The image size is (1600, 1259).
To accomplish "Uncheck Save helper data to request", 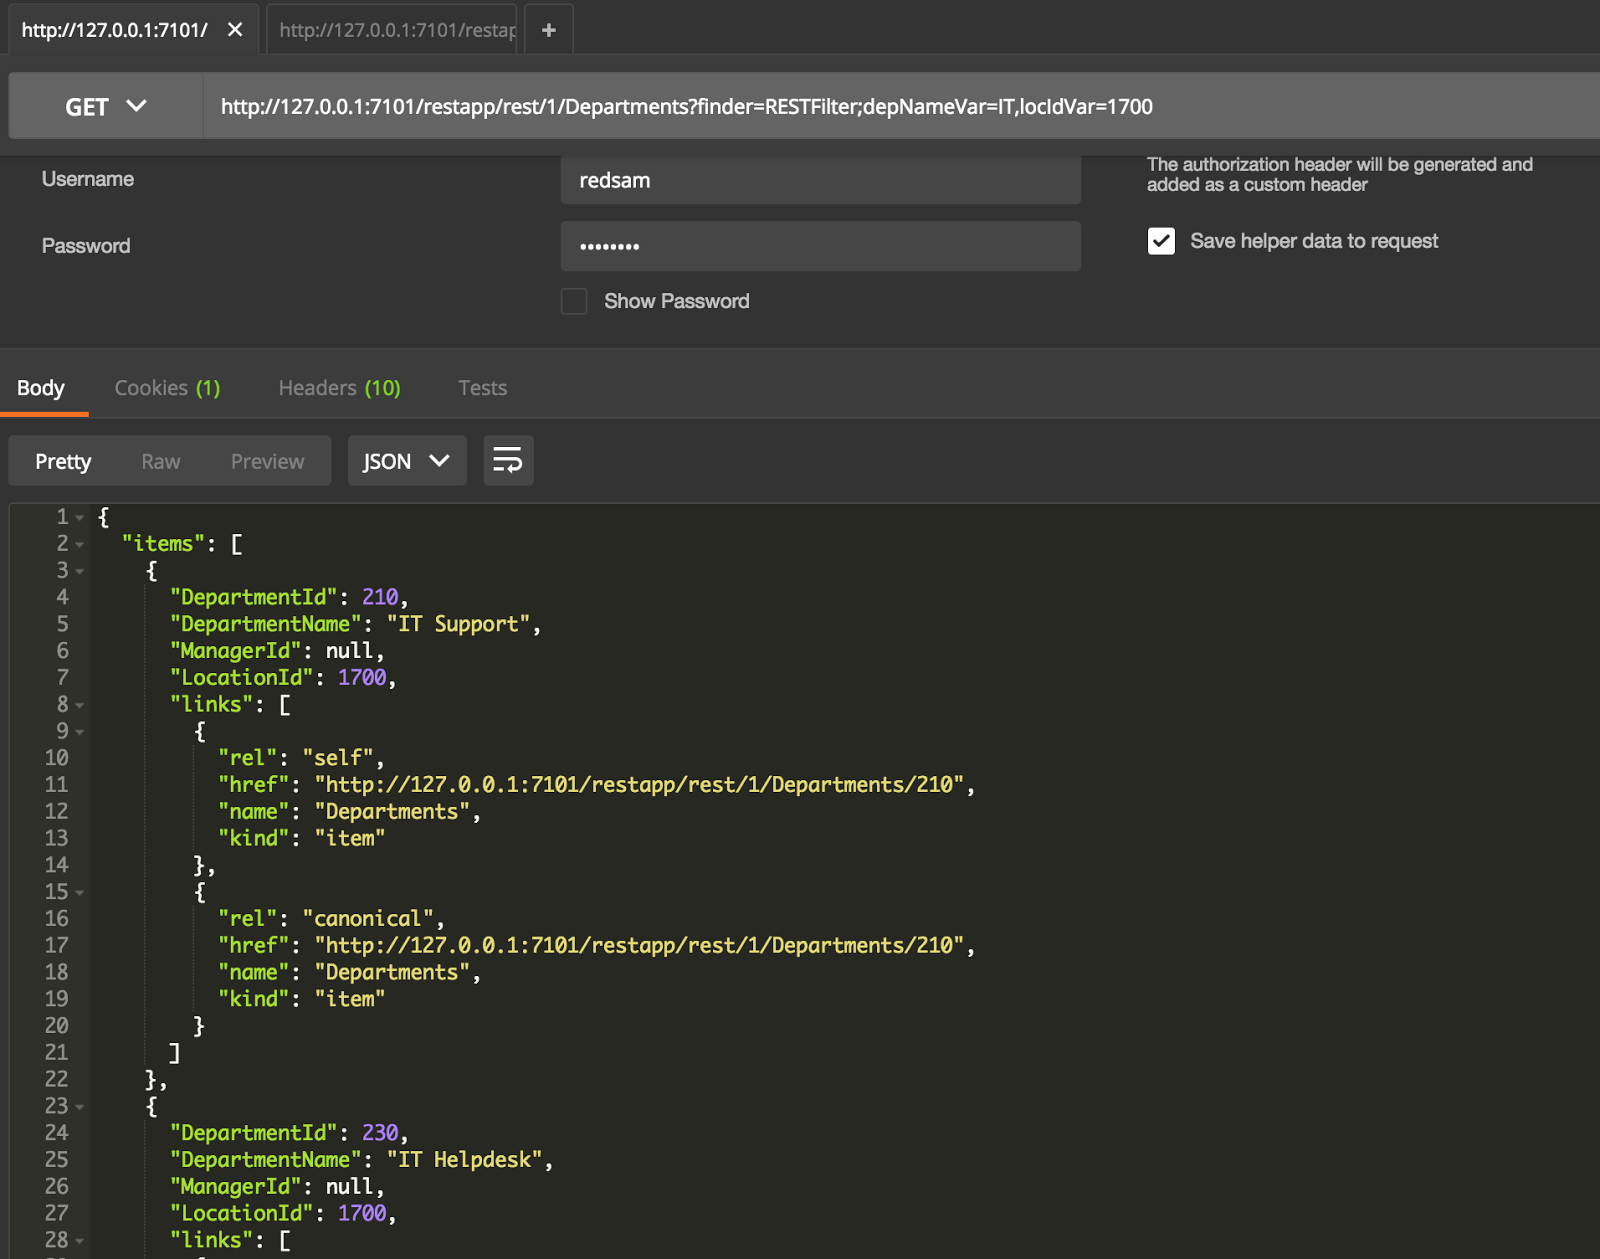I will pyautogui.click(x=1161, y=241).
